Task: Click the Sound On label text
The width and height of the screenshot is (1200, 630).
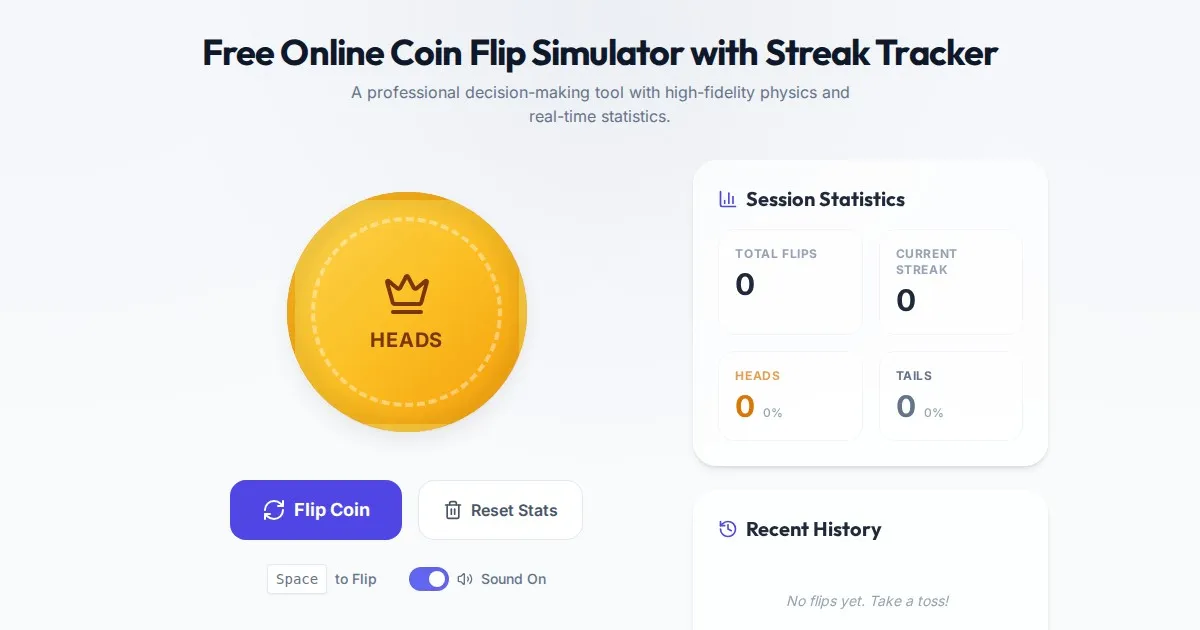Action: (514, 579)
